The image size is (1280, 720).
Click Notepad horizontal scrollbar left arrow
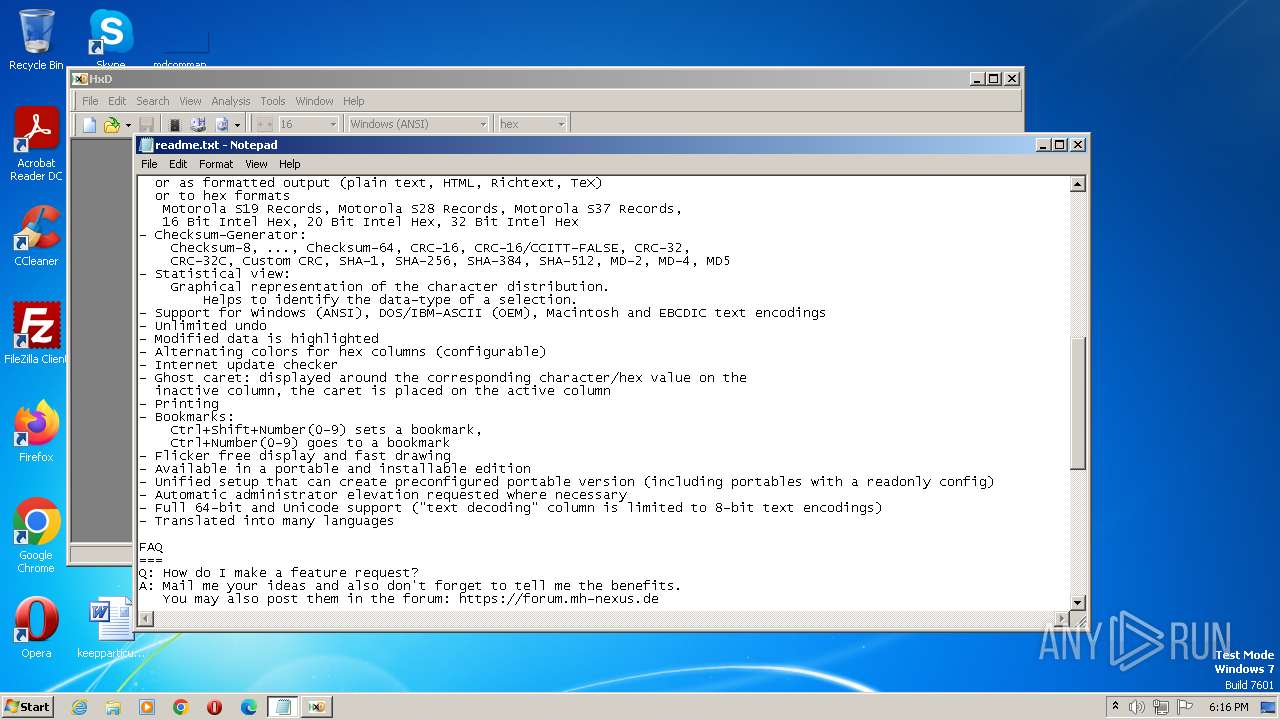(x=146, y=618)
